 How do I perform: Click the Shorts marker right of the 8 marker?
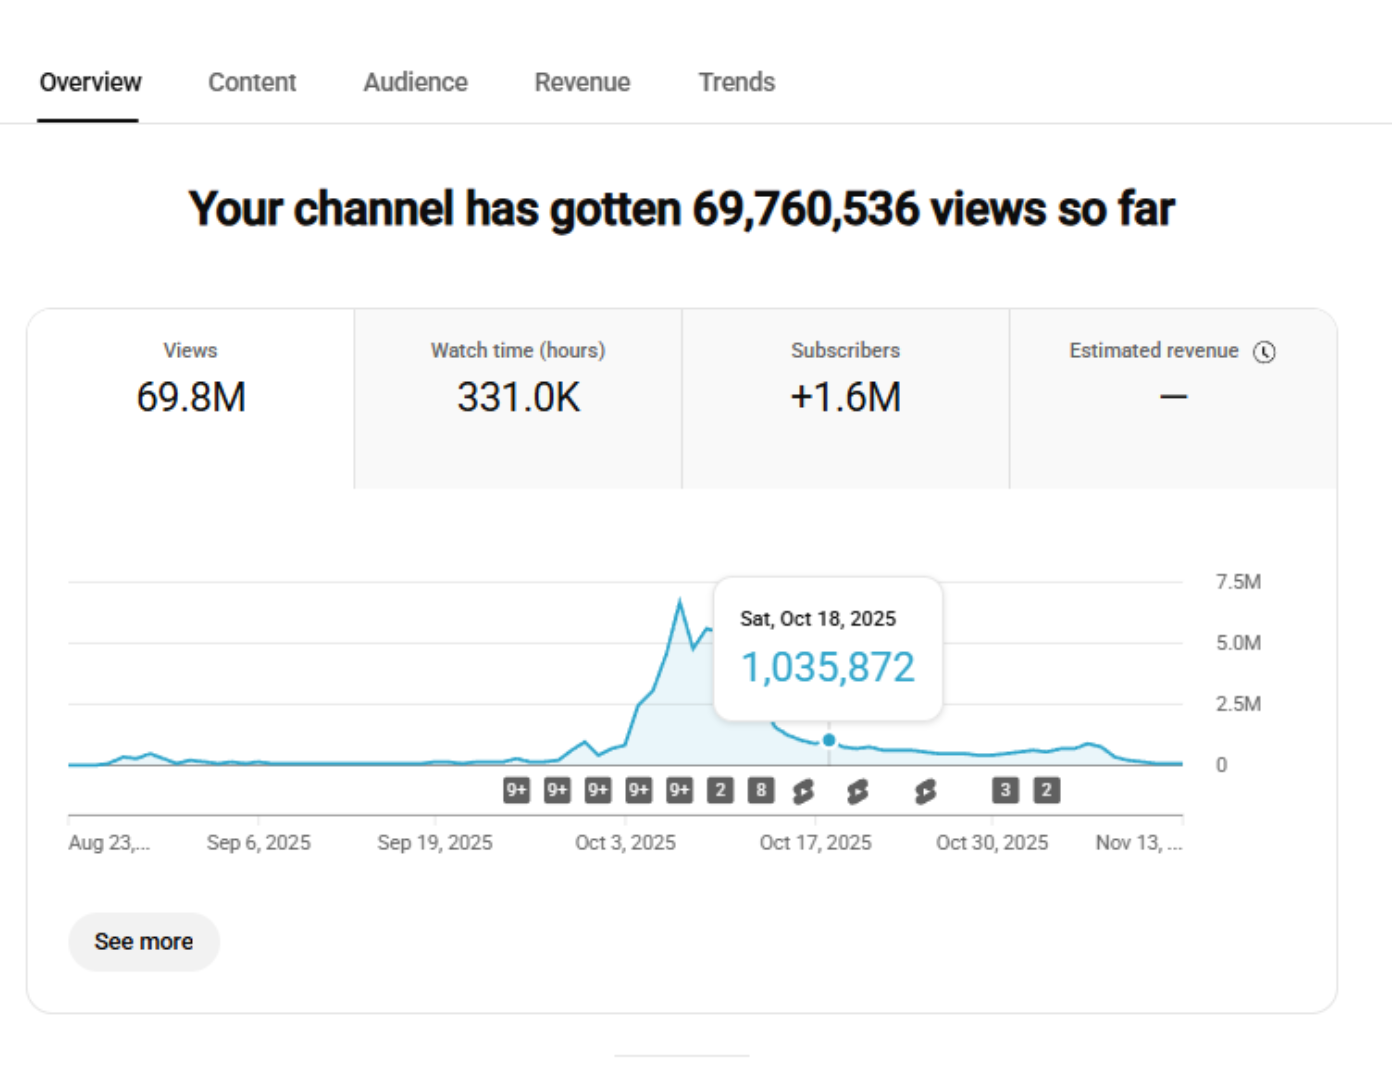(x=803, y=791)
